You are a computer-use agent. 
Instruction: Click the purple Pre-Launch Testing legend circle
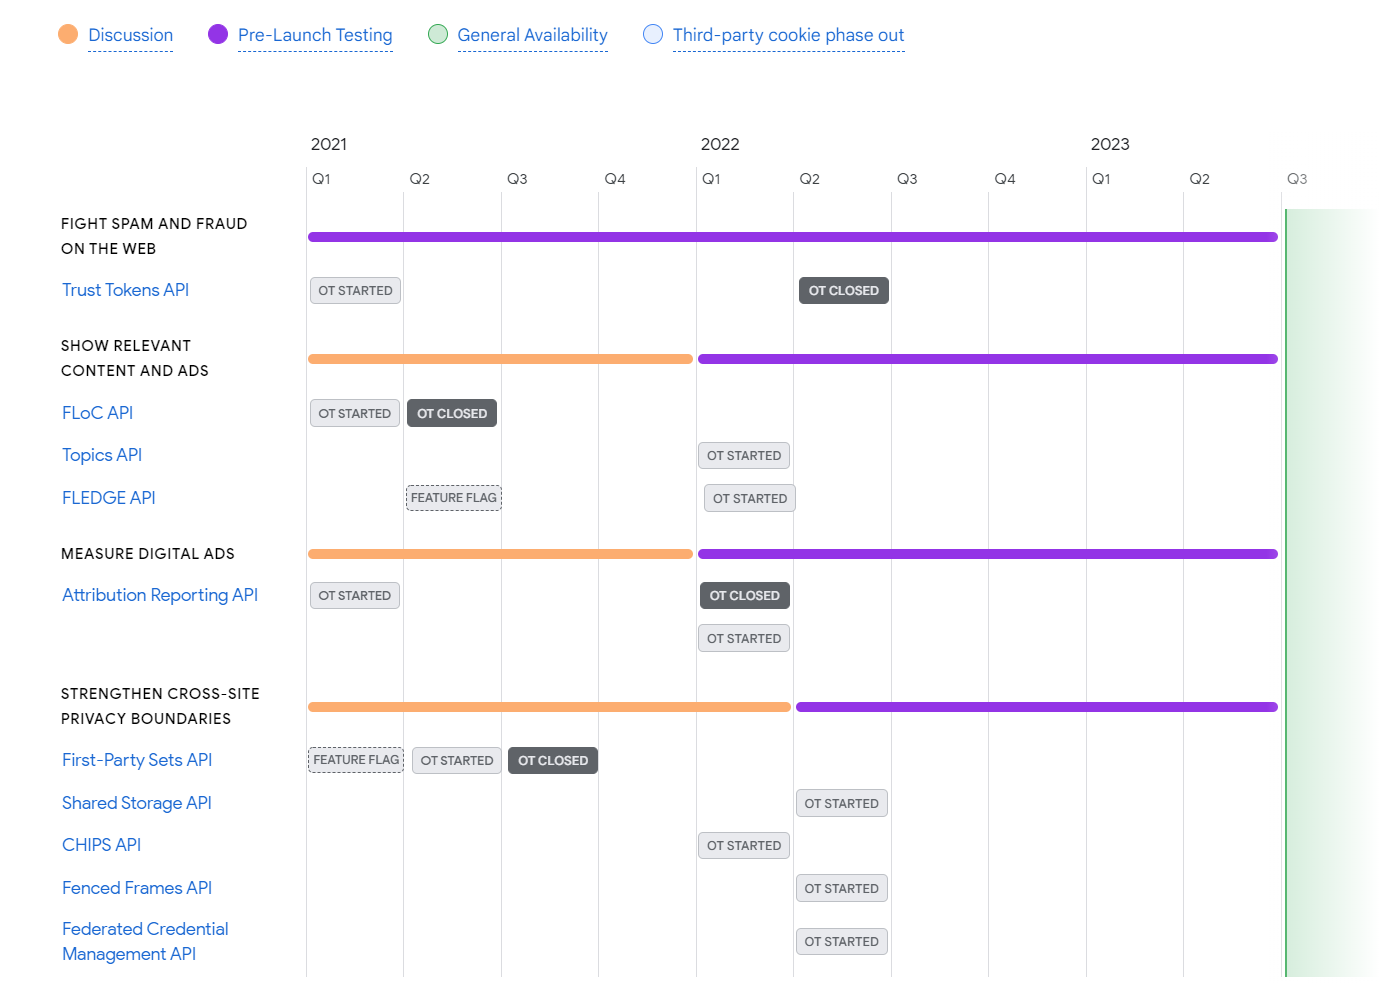click(218, 34)
